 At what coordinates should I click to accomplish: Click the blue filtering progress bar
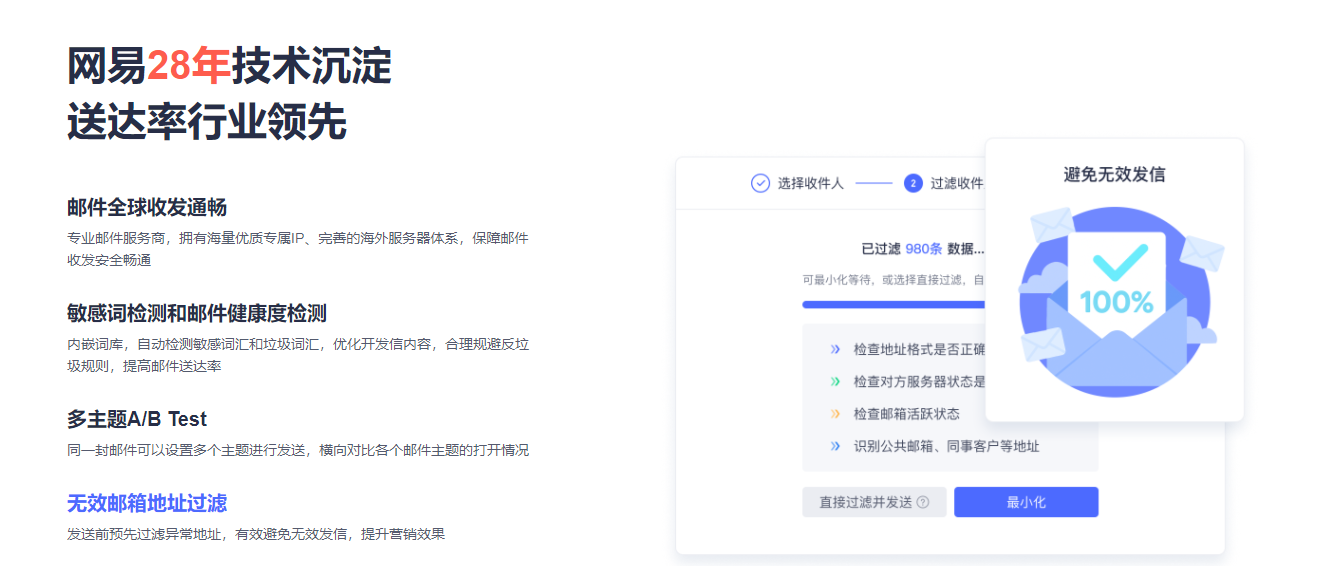(892, 304)
